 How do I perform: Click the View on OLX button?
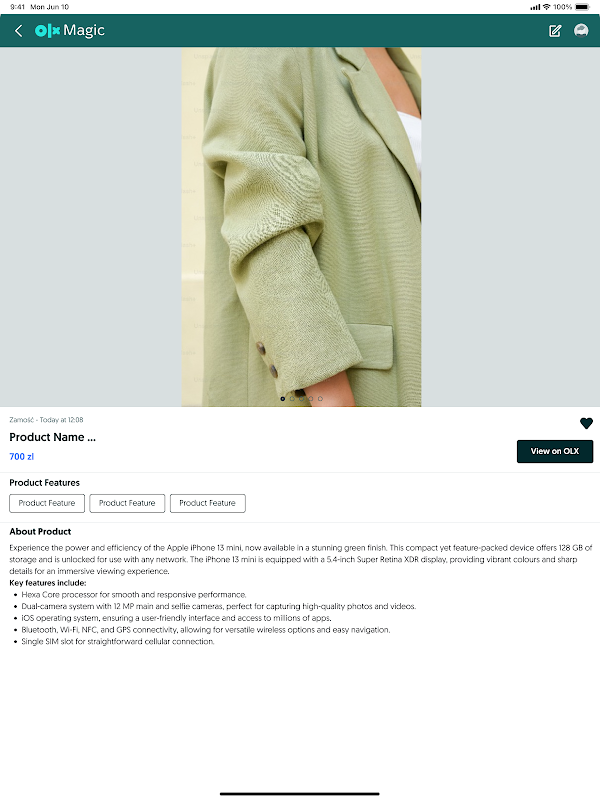[555, 451]
